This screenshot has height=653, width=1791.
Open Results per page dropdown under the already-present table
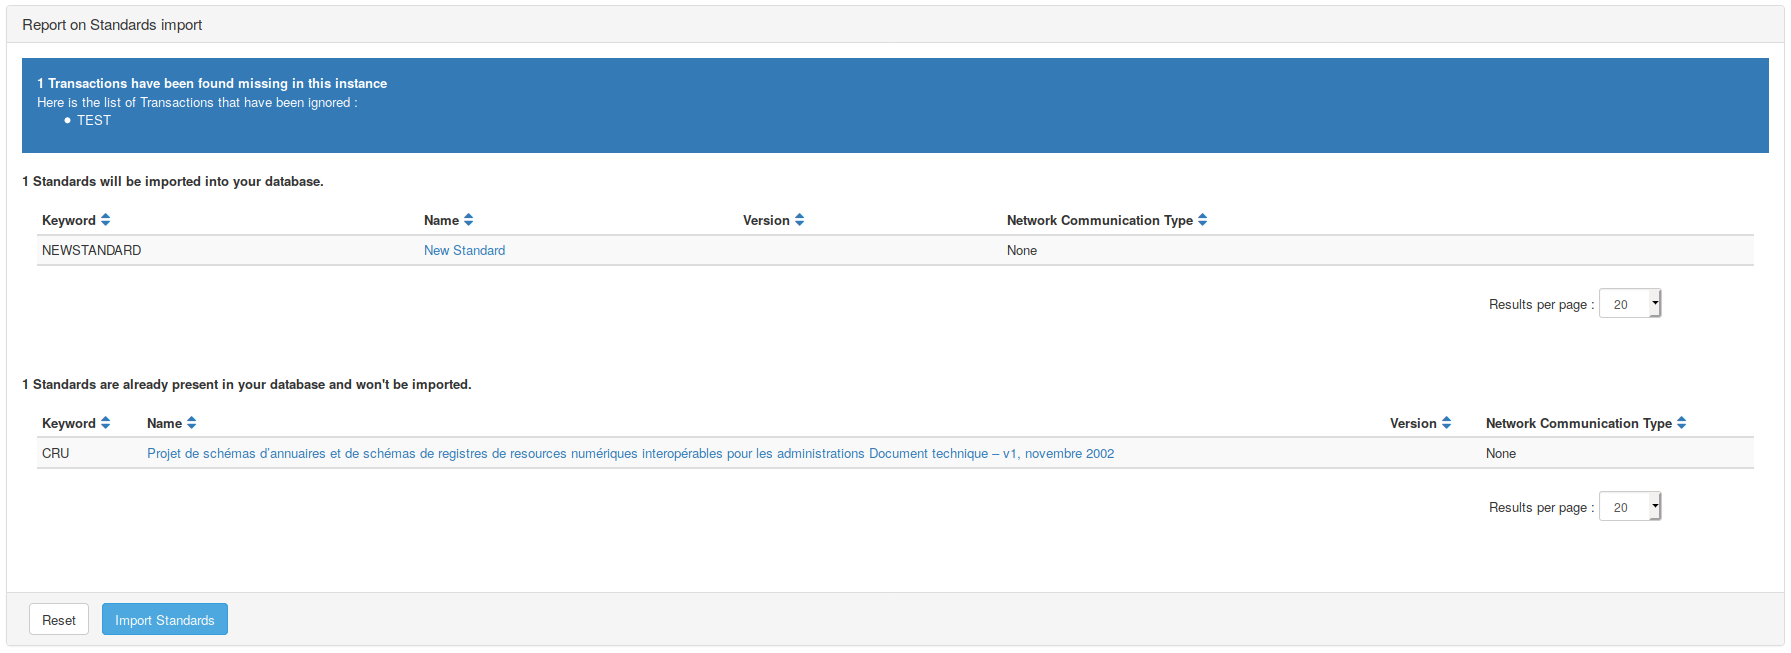[1629, 507]
